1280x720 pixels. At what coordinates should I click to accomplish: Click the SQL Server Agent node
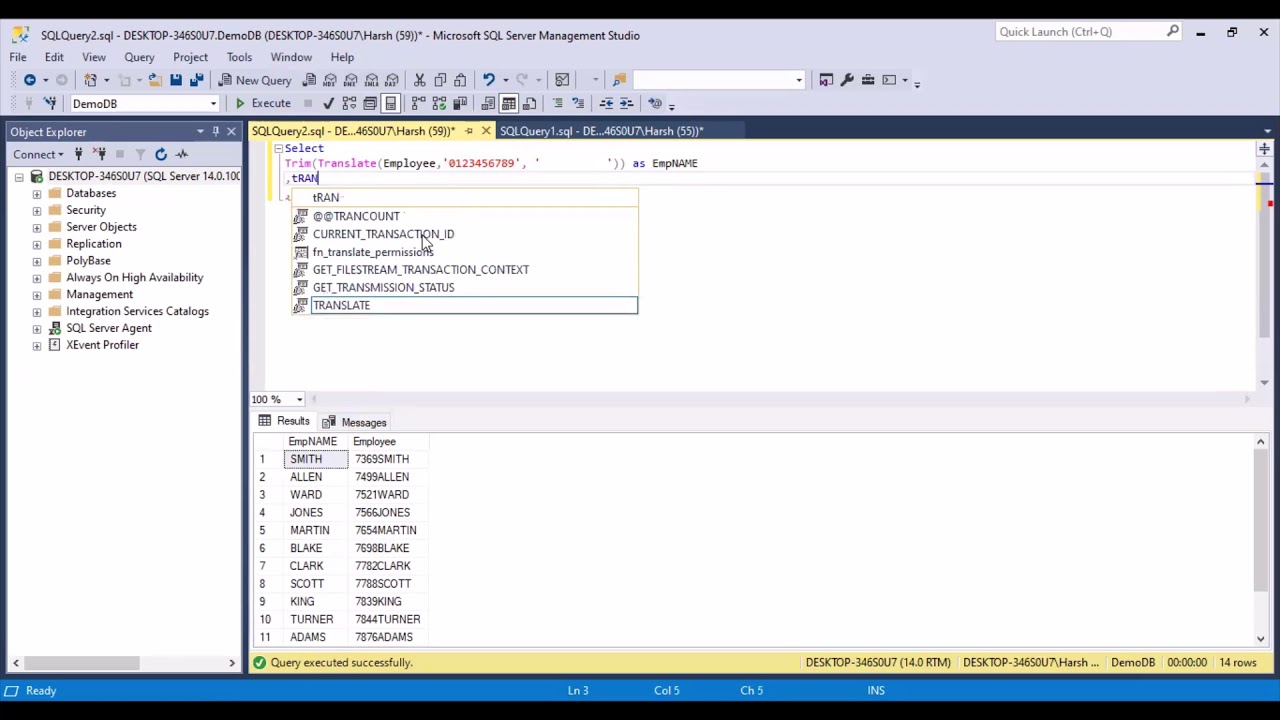109,328
